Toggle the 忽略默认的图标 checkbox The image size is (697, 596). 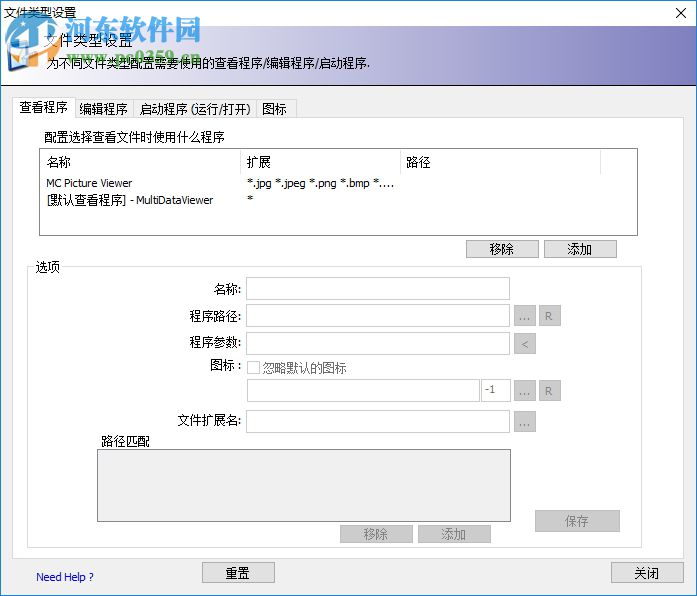click(x=253, y=368)
